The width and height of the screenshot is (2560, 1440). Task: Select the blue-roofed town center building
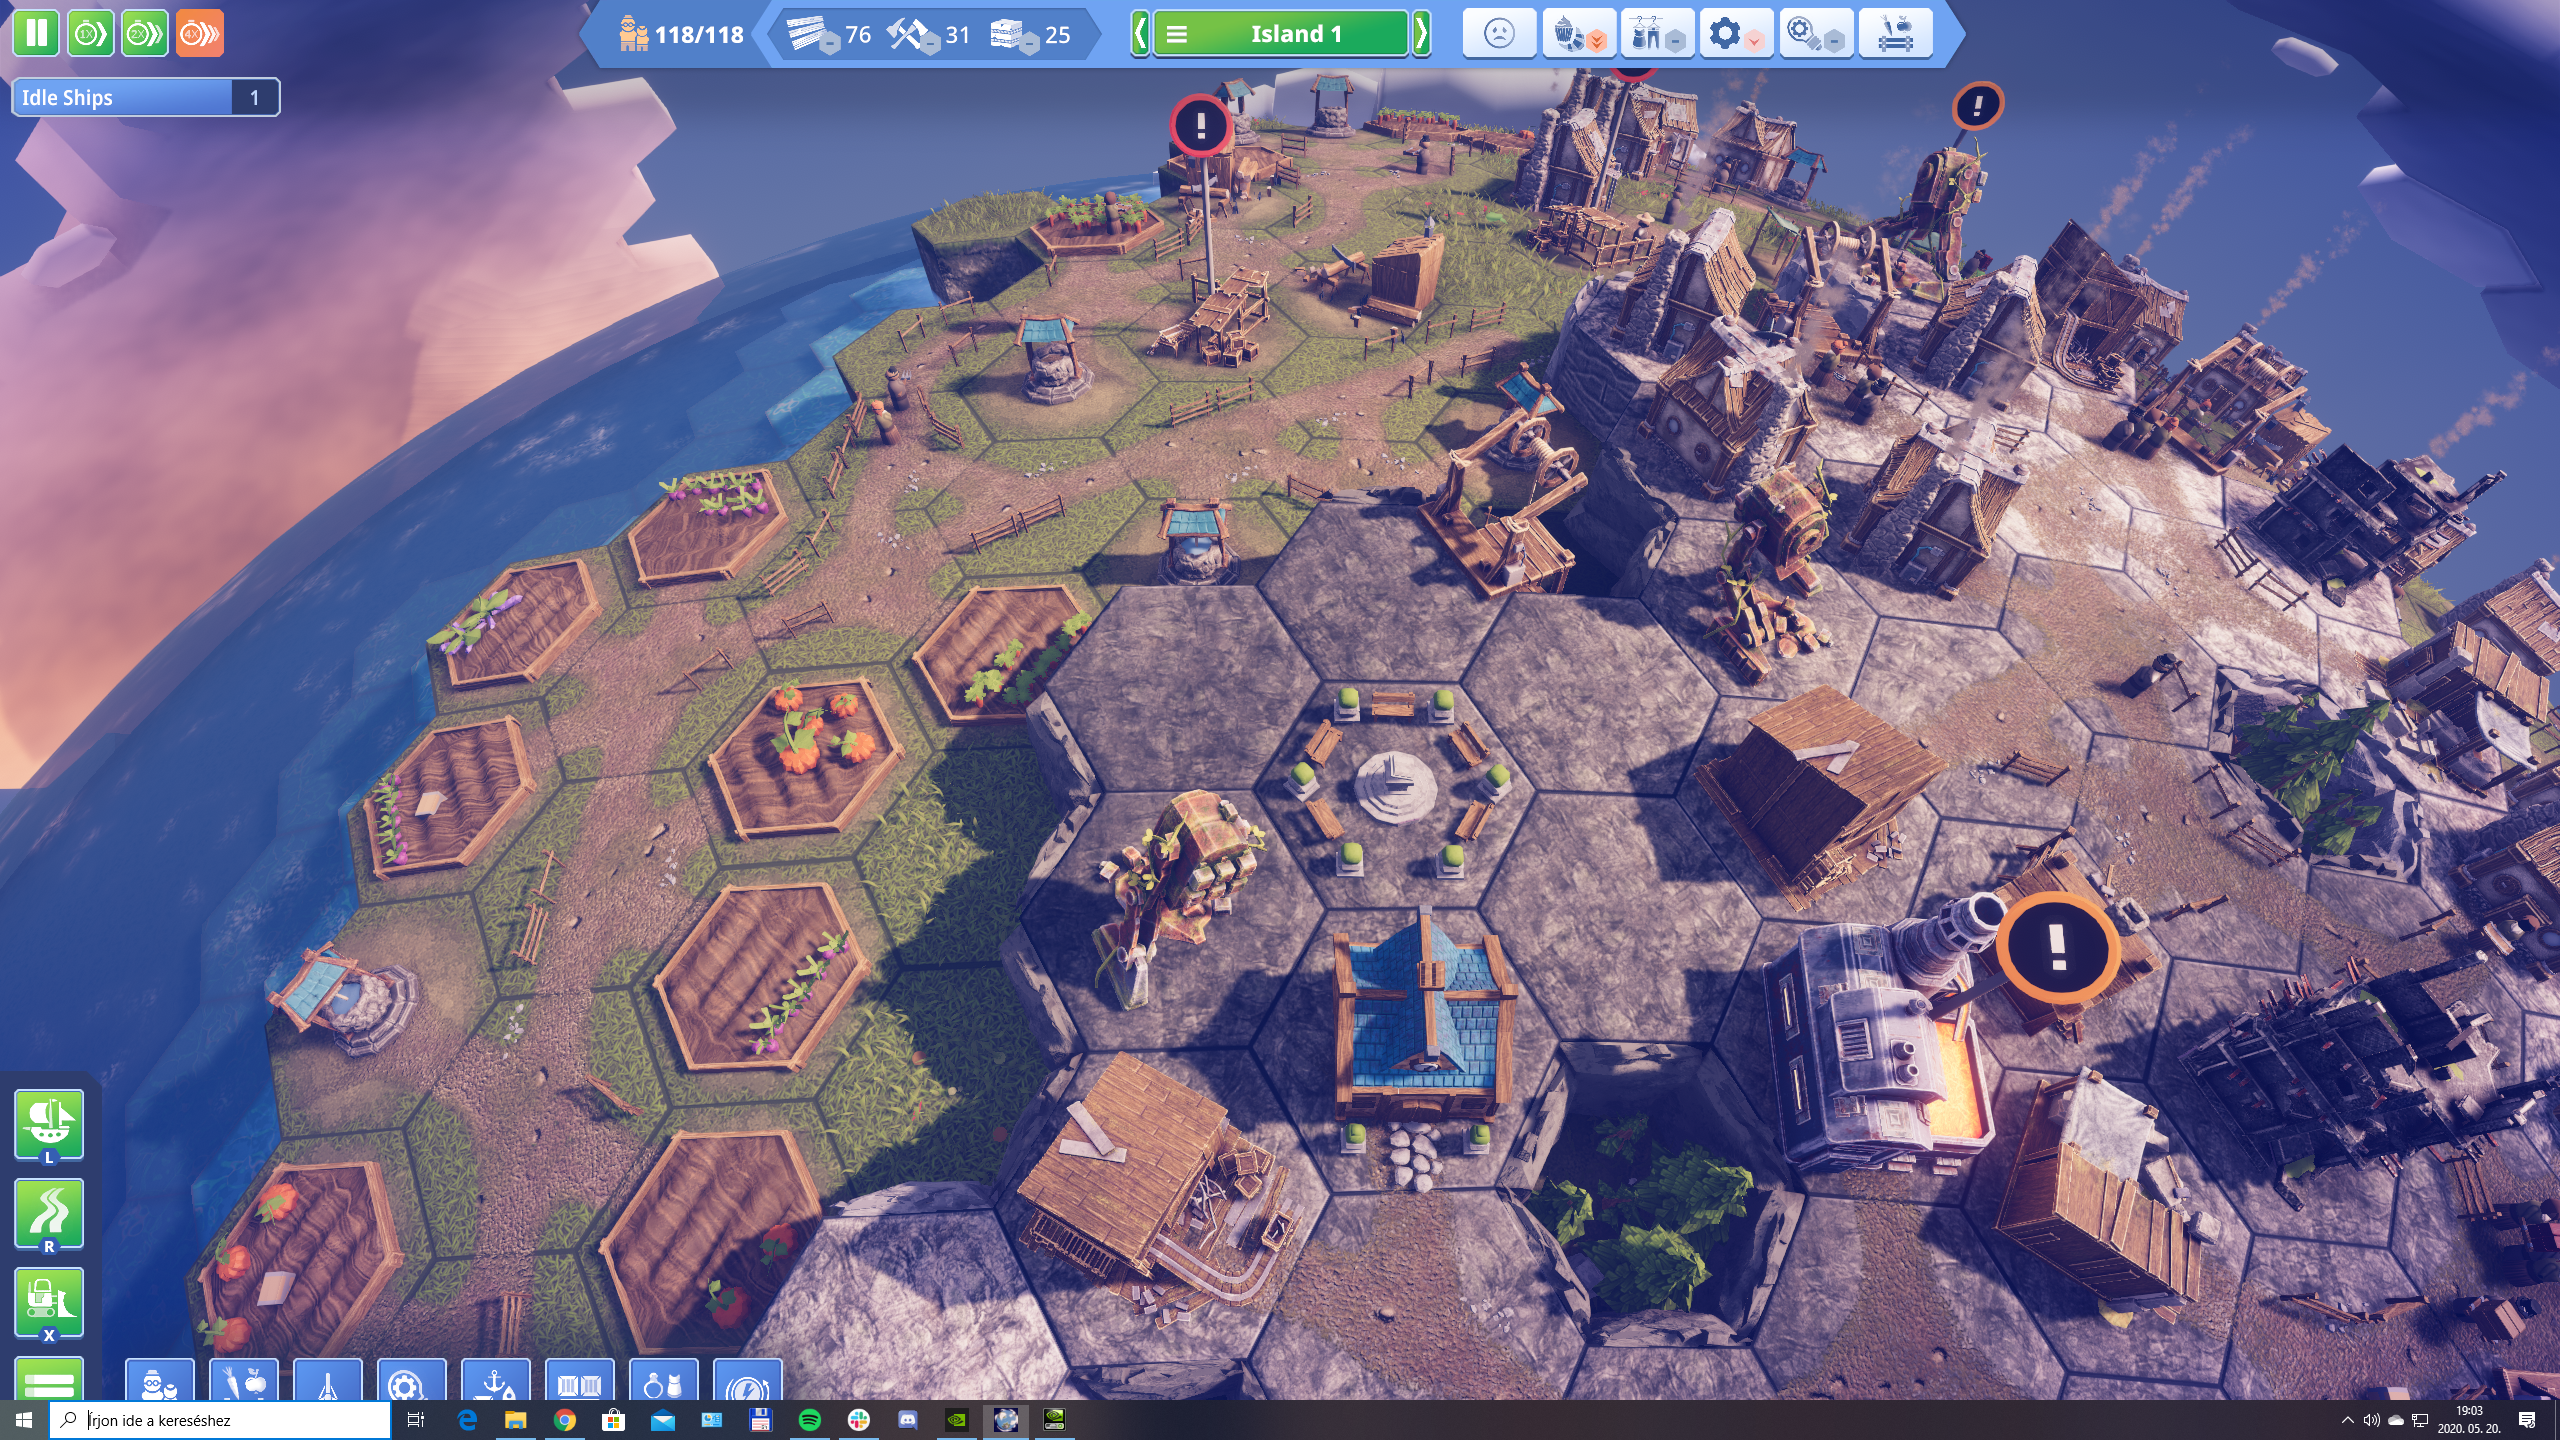(x=1423, y=1025)
